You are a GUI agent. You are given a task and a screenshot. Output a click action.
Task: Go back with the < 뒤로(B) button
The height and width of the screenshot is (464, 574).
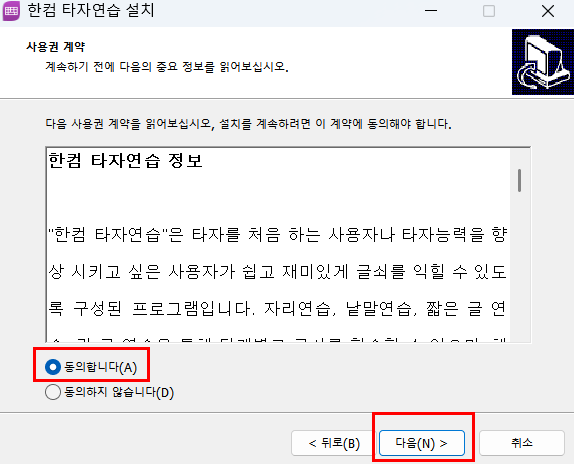[x=334, y=443]
